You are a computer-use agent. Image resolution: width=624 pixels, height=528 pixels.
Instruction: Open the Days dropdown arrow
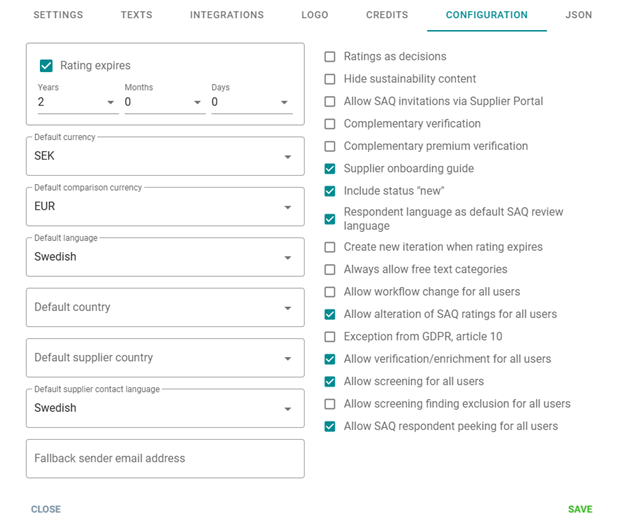click(x=285, y=102)
